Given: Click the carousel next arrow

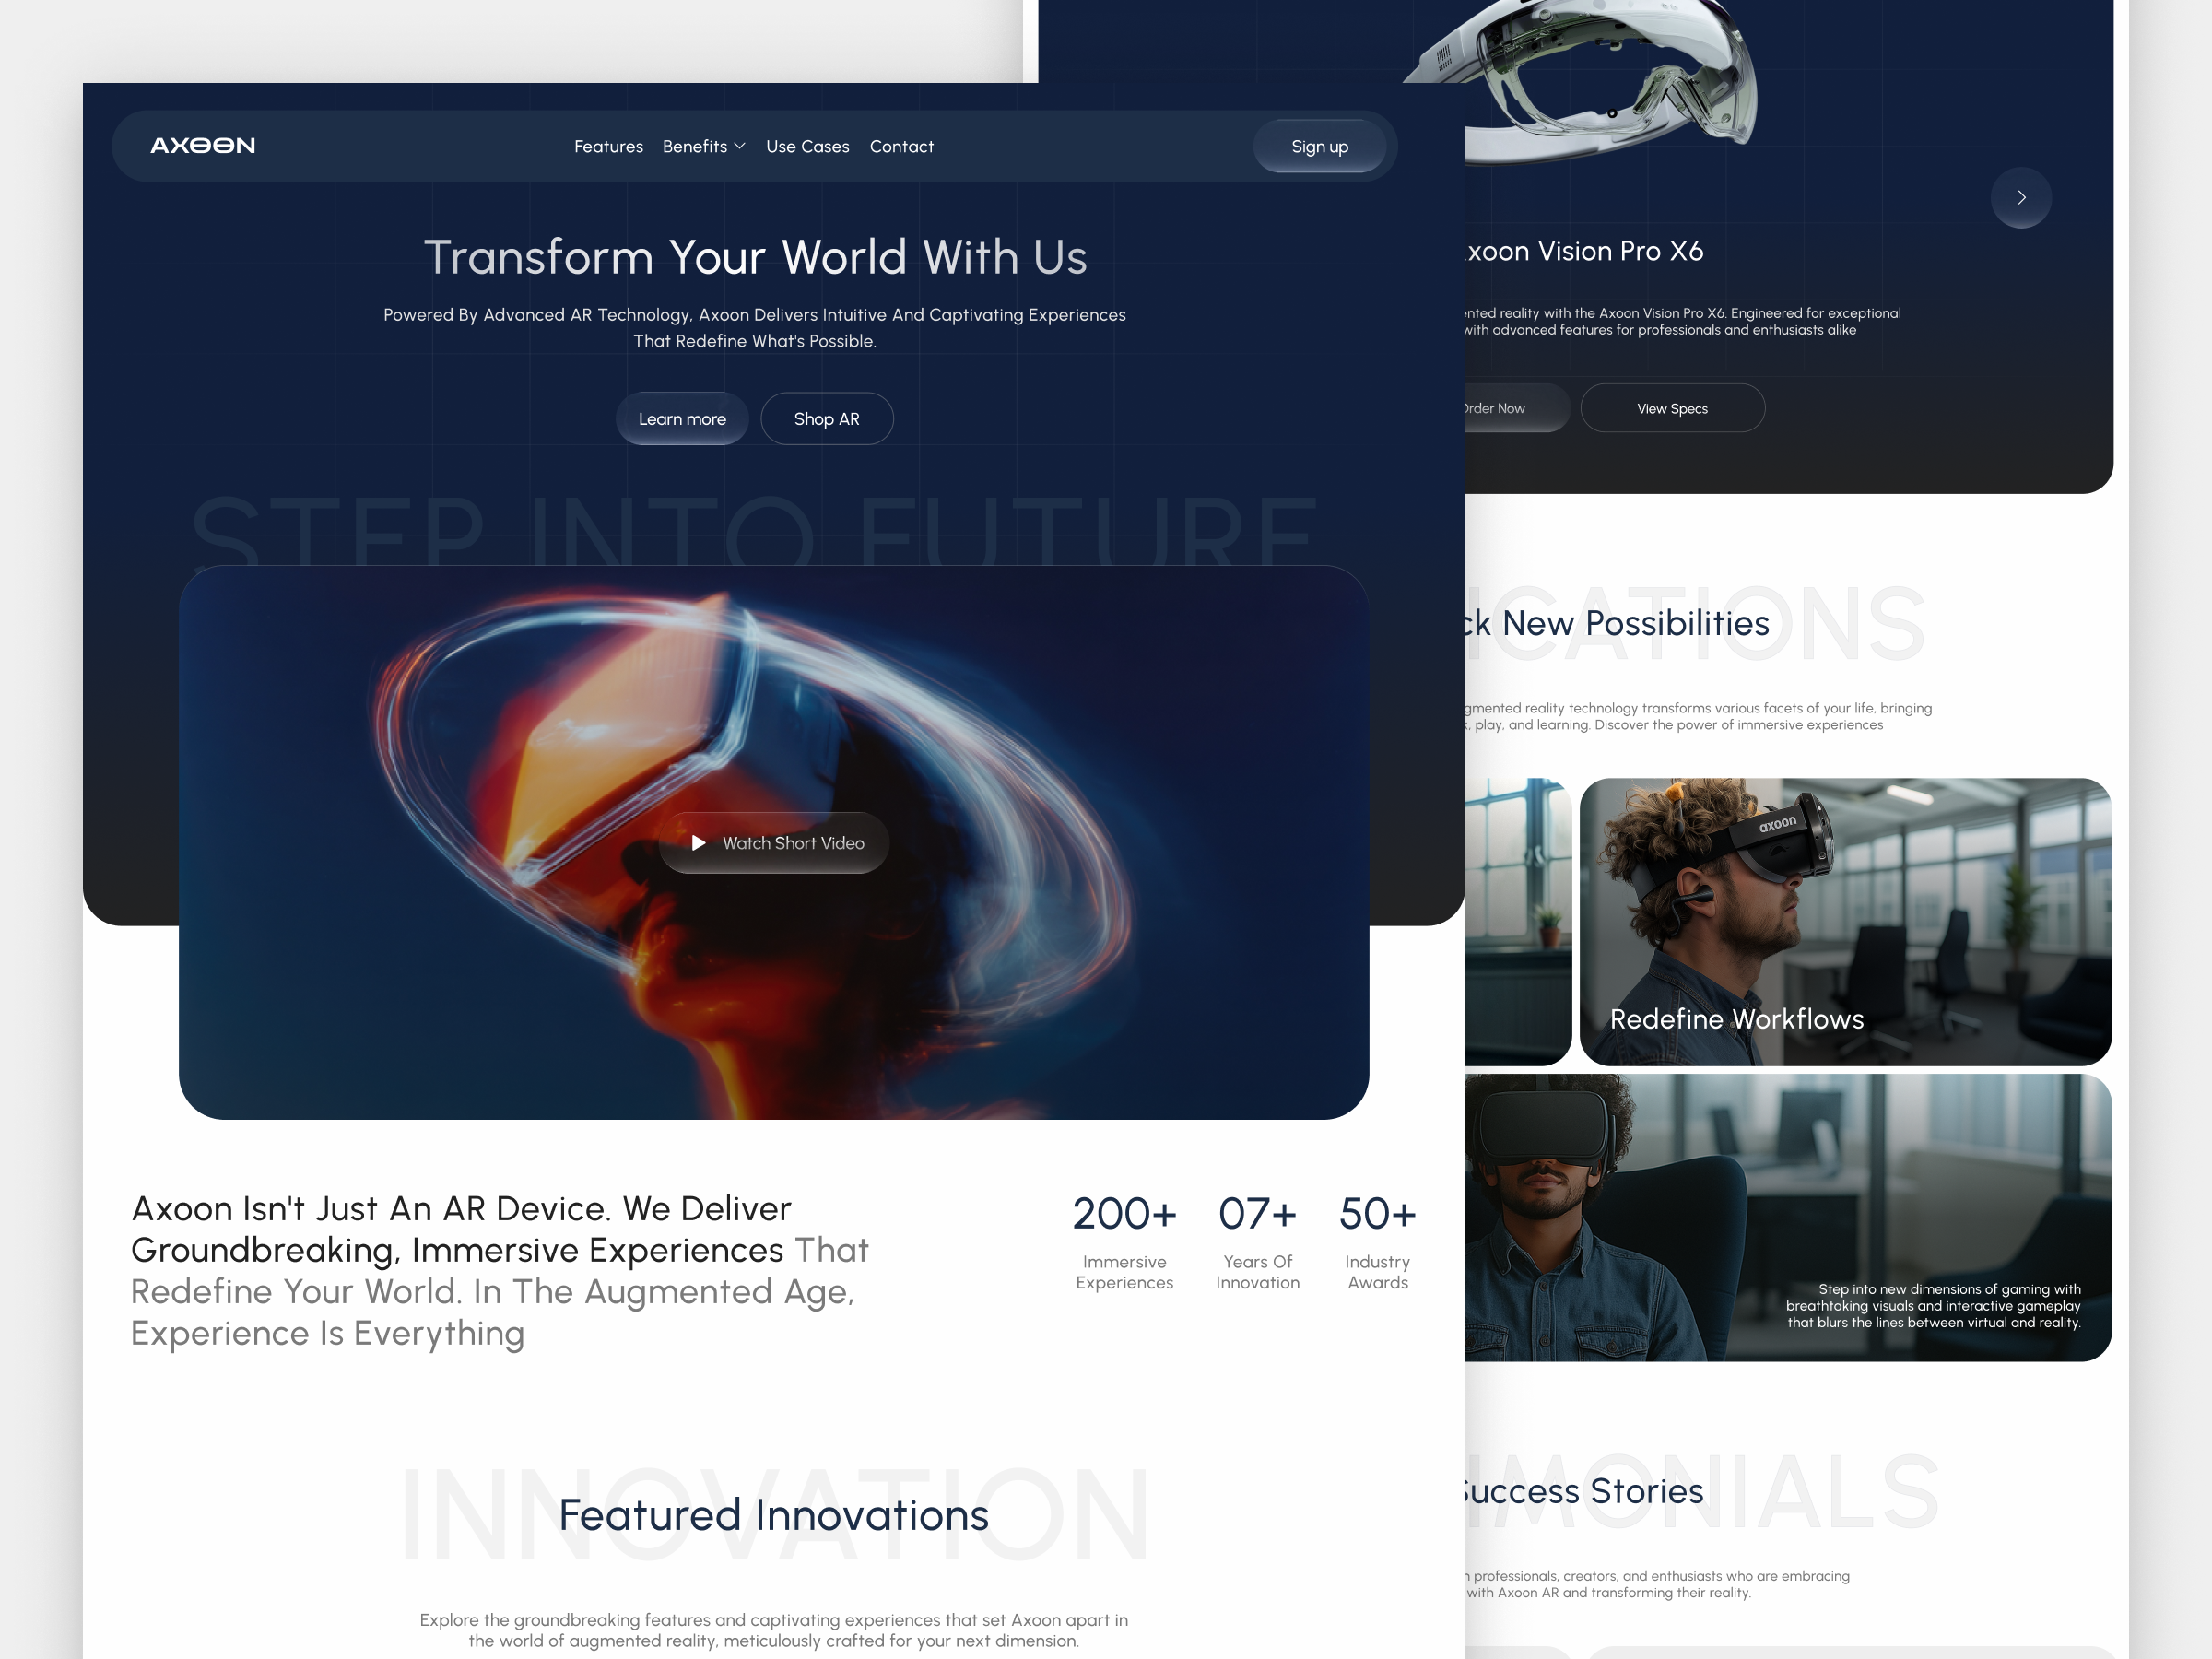Looking at the screenshot, I should pyautogui.click(x=2021, y=197).
